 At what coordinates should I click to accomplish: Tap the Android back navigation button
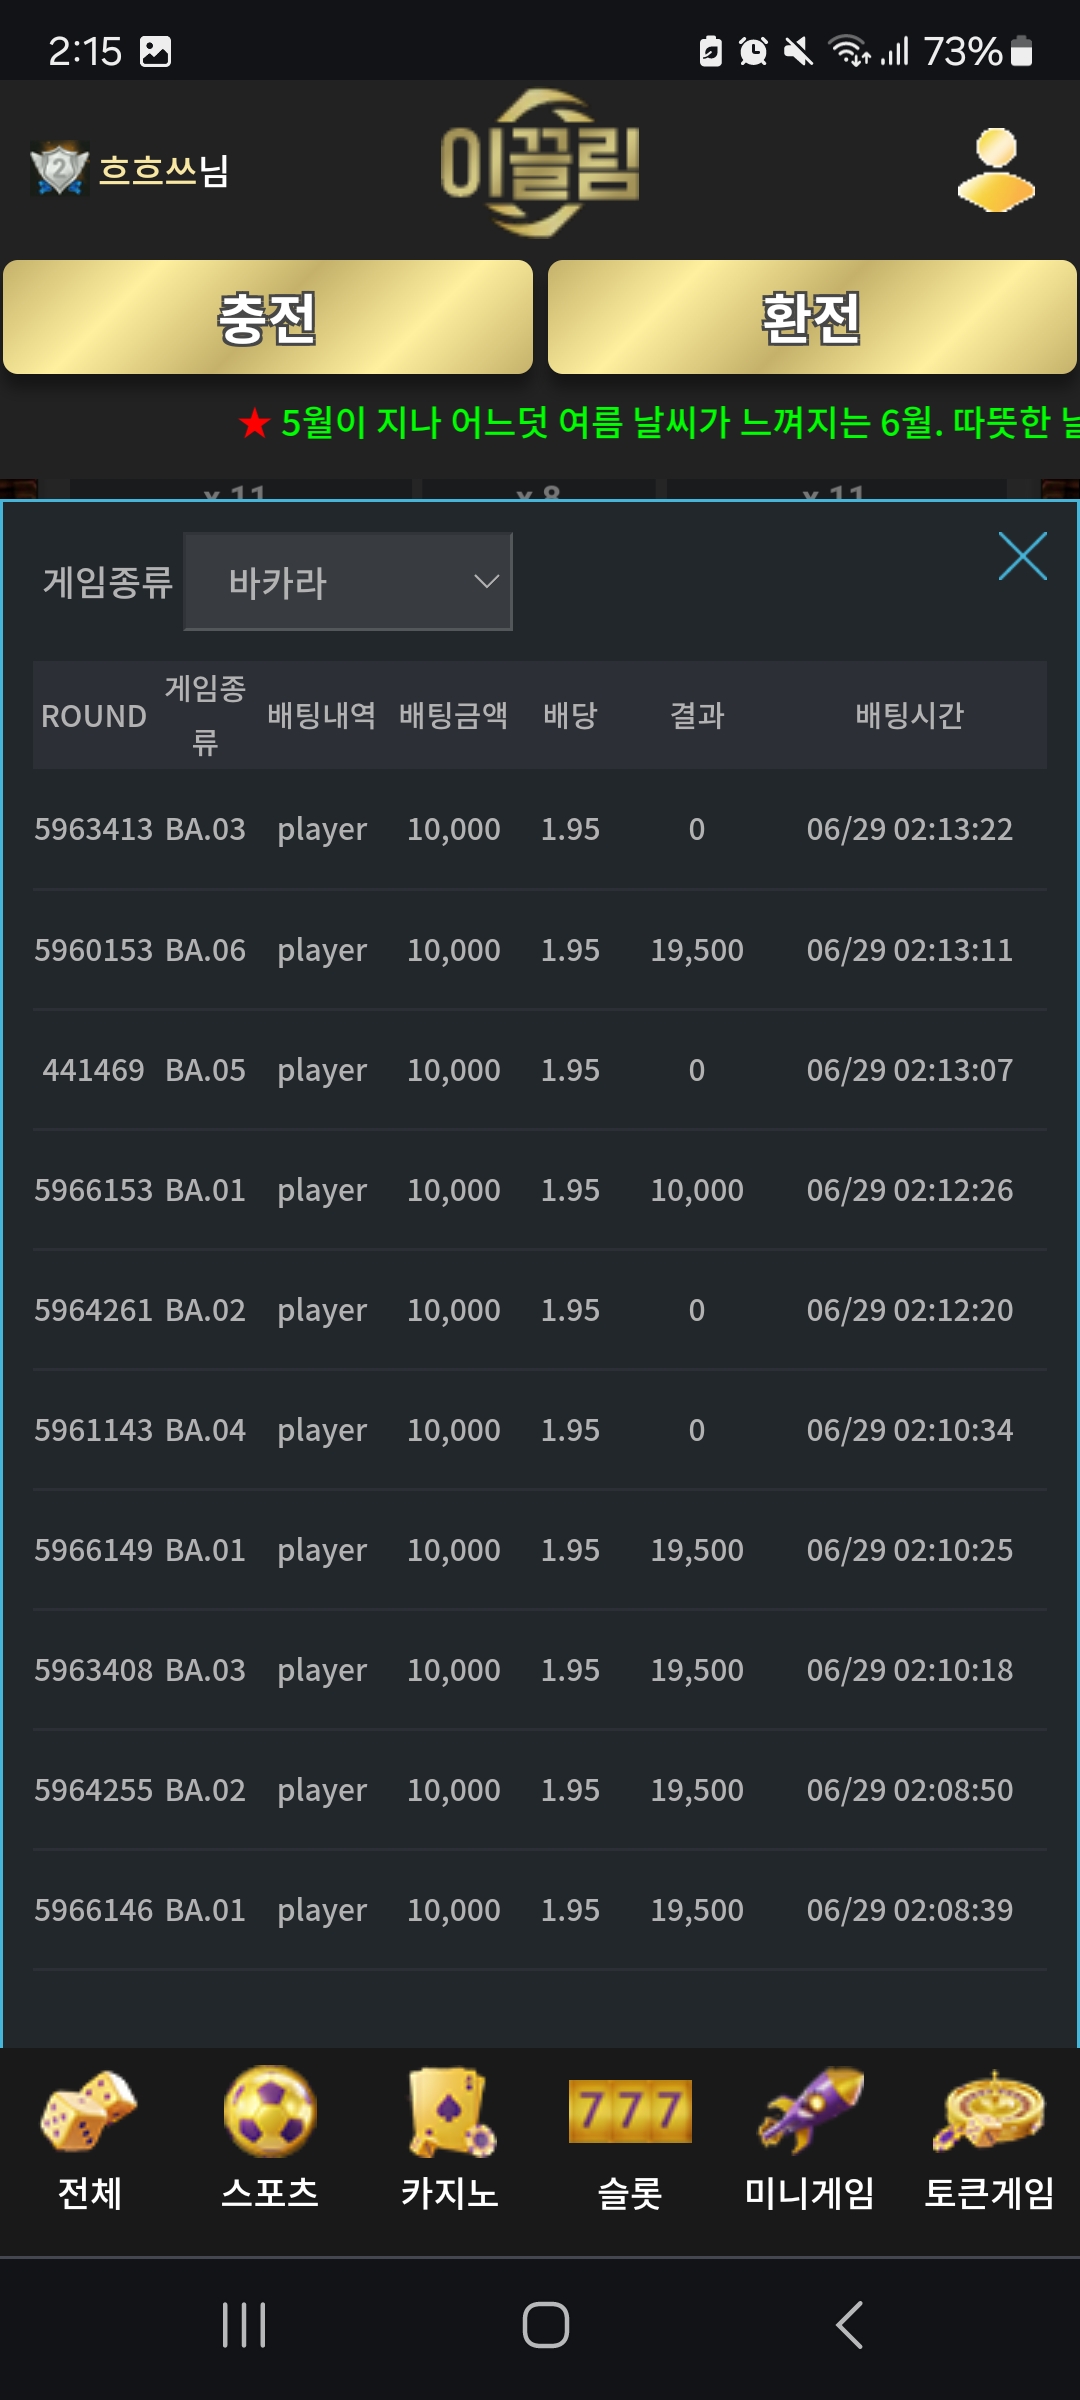(x=849, y=2325)
